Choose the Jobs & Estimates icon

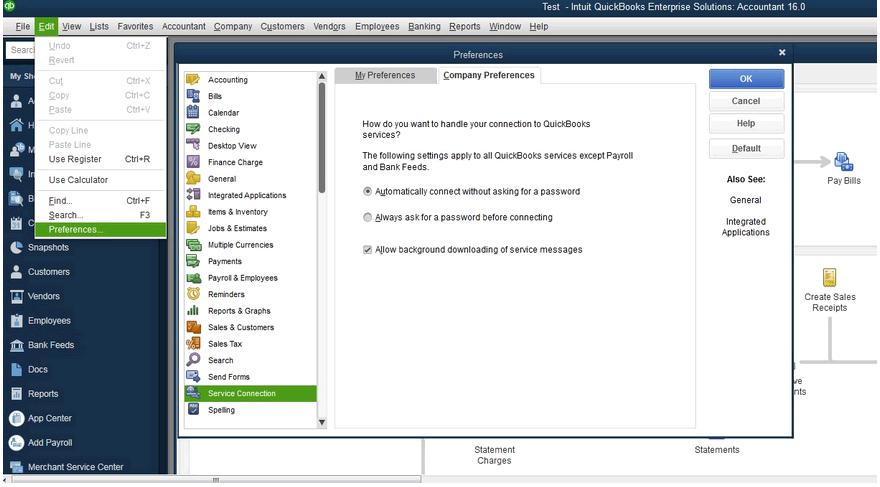(193, 228)
